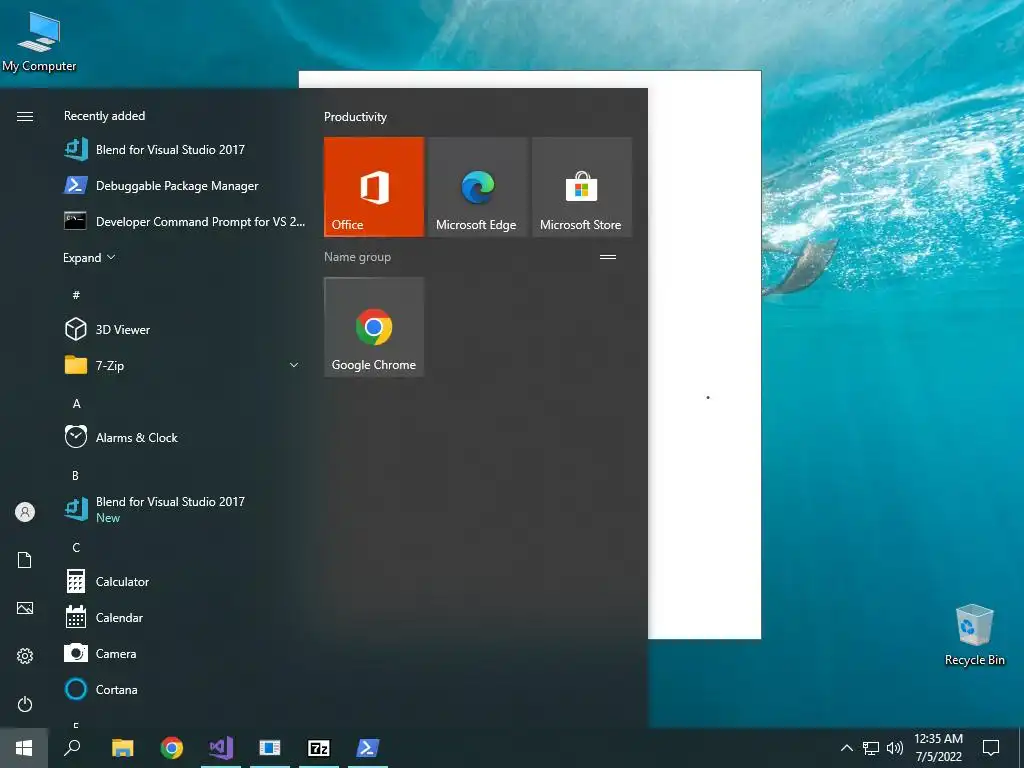
Task: Launch Google Chrome from the taskbar
Action: [x=172, y=748]
